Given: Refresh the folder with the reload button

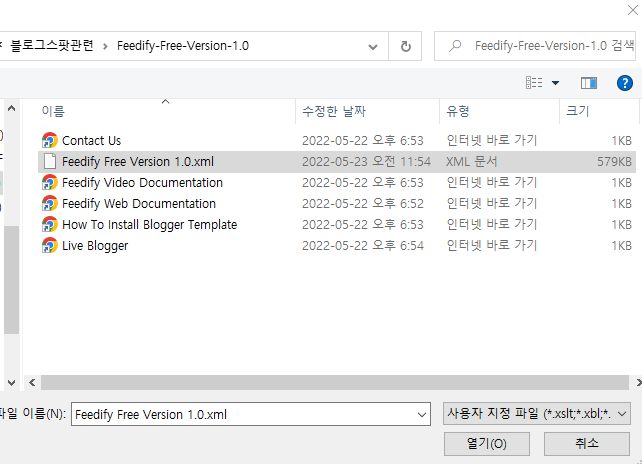Looking at the screenshot, I should click(x=405, y=46).
